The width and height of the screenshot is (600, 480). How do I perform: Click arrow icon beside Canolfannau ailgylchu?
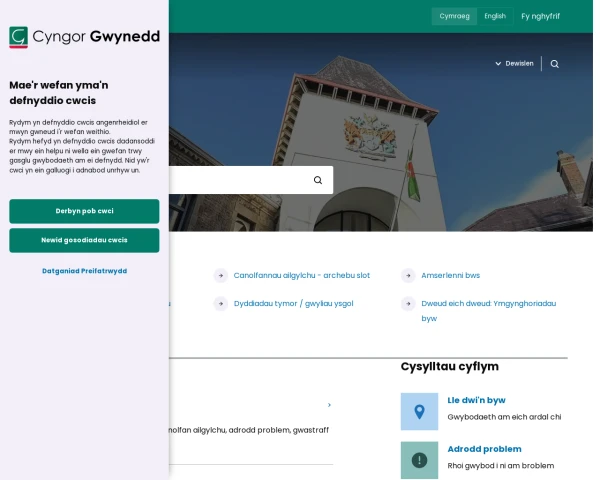pyautogui.click(x=221, y=275)
